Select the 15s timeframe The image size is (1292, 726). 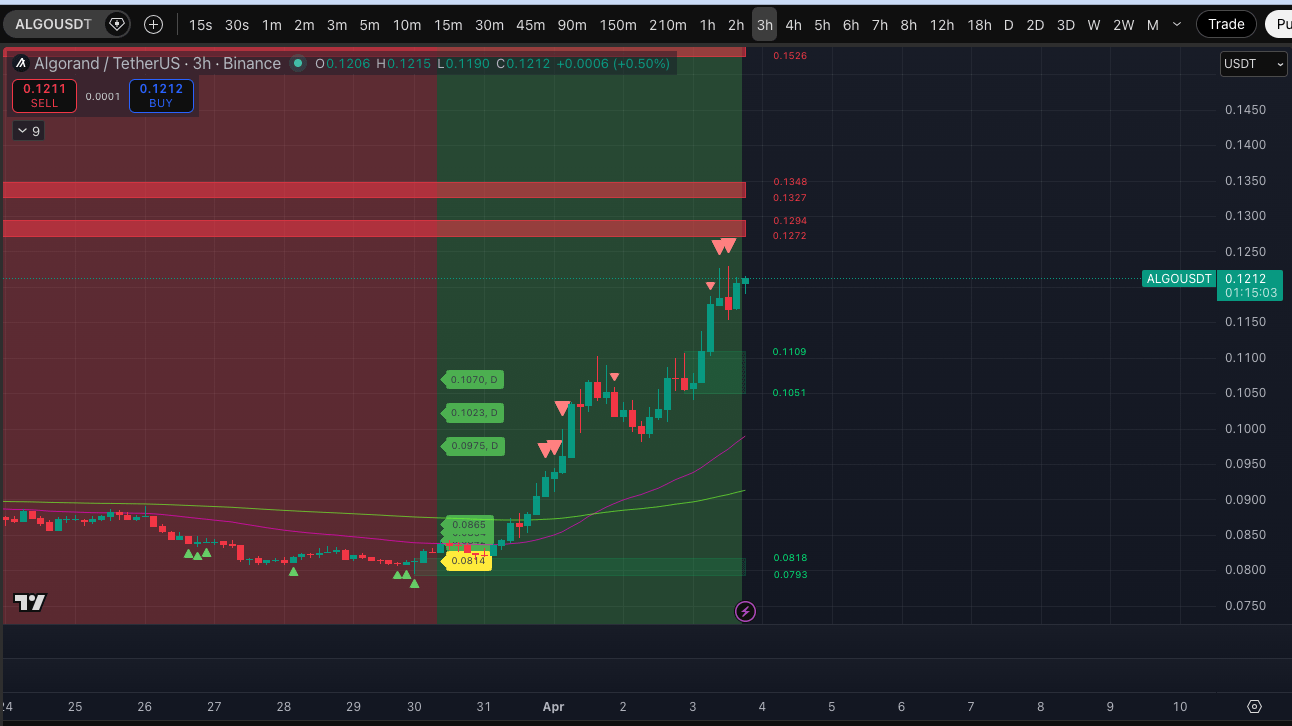pos(200,25)
